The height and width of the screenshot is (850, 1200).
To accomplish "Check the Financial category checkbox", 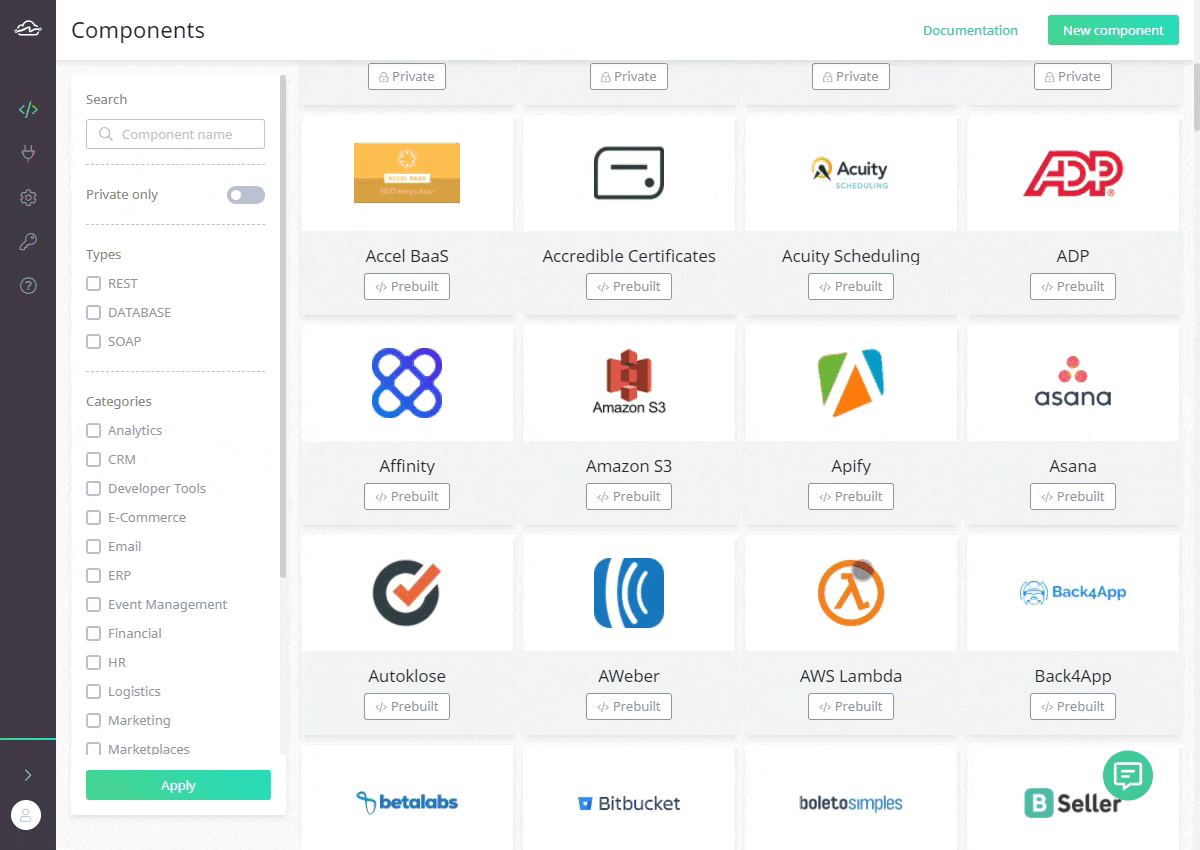I will pyautogui.click(x=94, y=634).
